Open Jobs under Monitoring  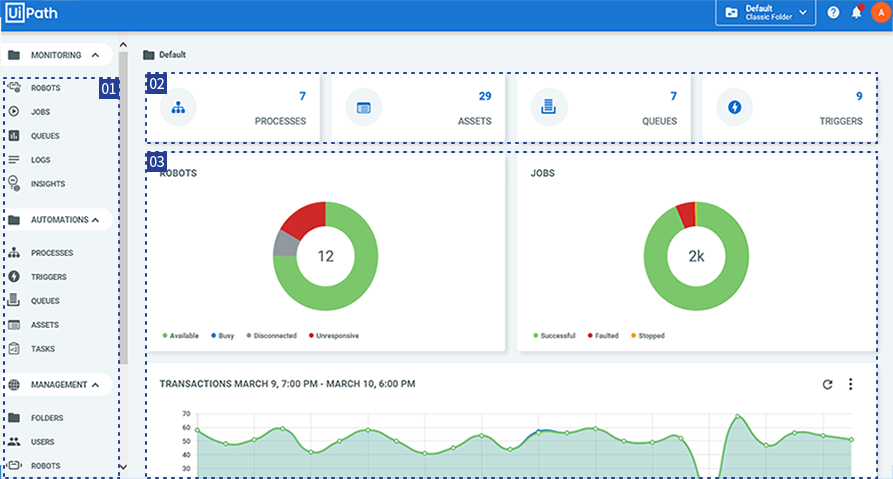pos(40,112)
